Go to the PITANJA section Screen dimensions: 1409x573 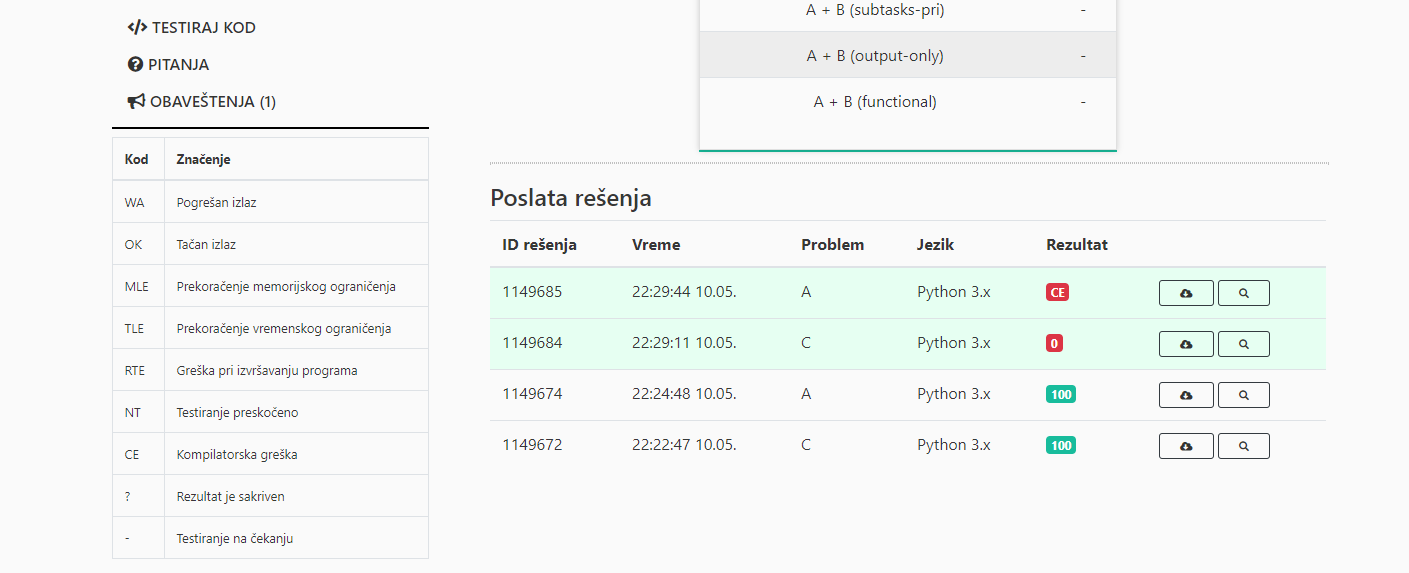[169, 65]
